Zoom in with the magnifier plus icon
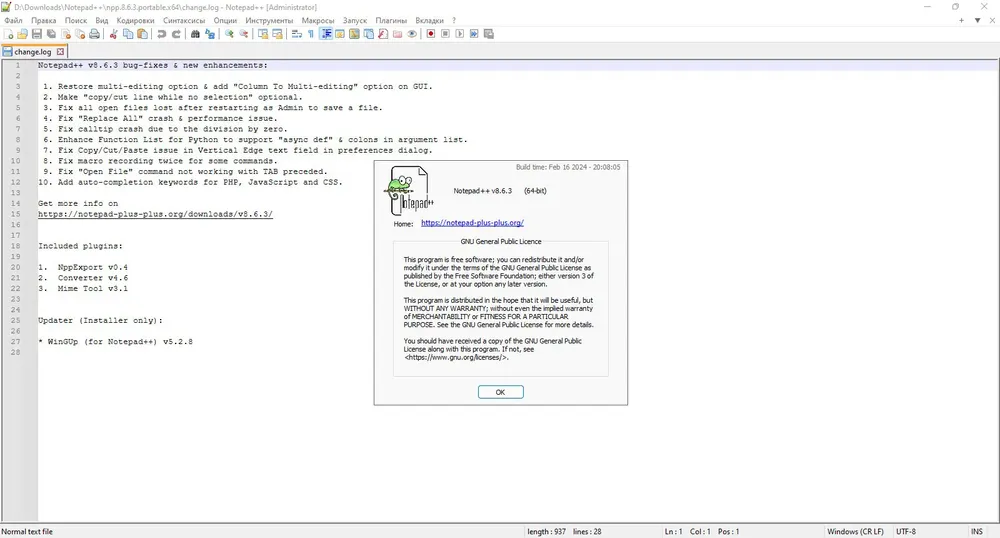Image resolution: width=1000 pixels, height=538 pixels. point(229,34)
